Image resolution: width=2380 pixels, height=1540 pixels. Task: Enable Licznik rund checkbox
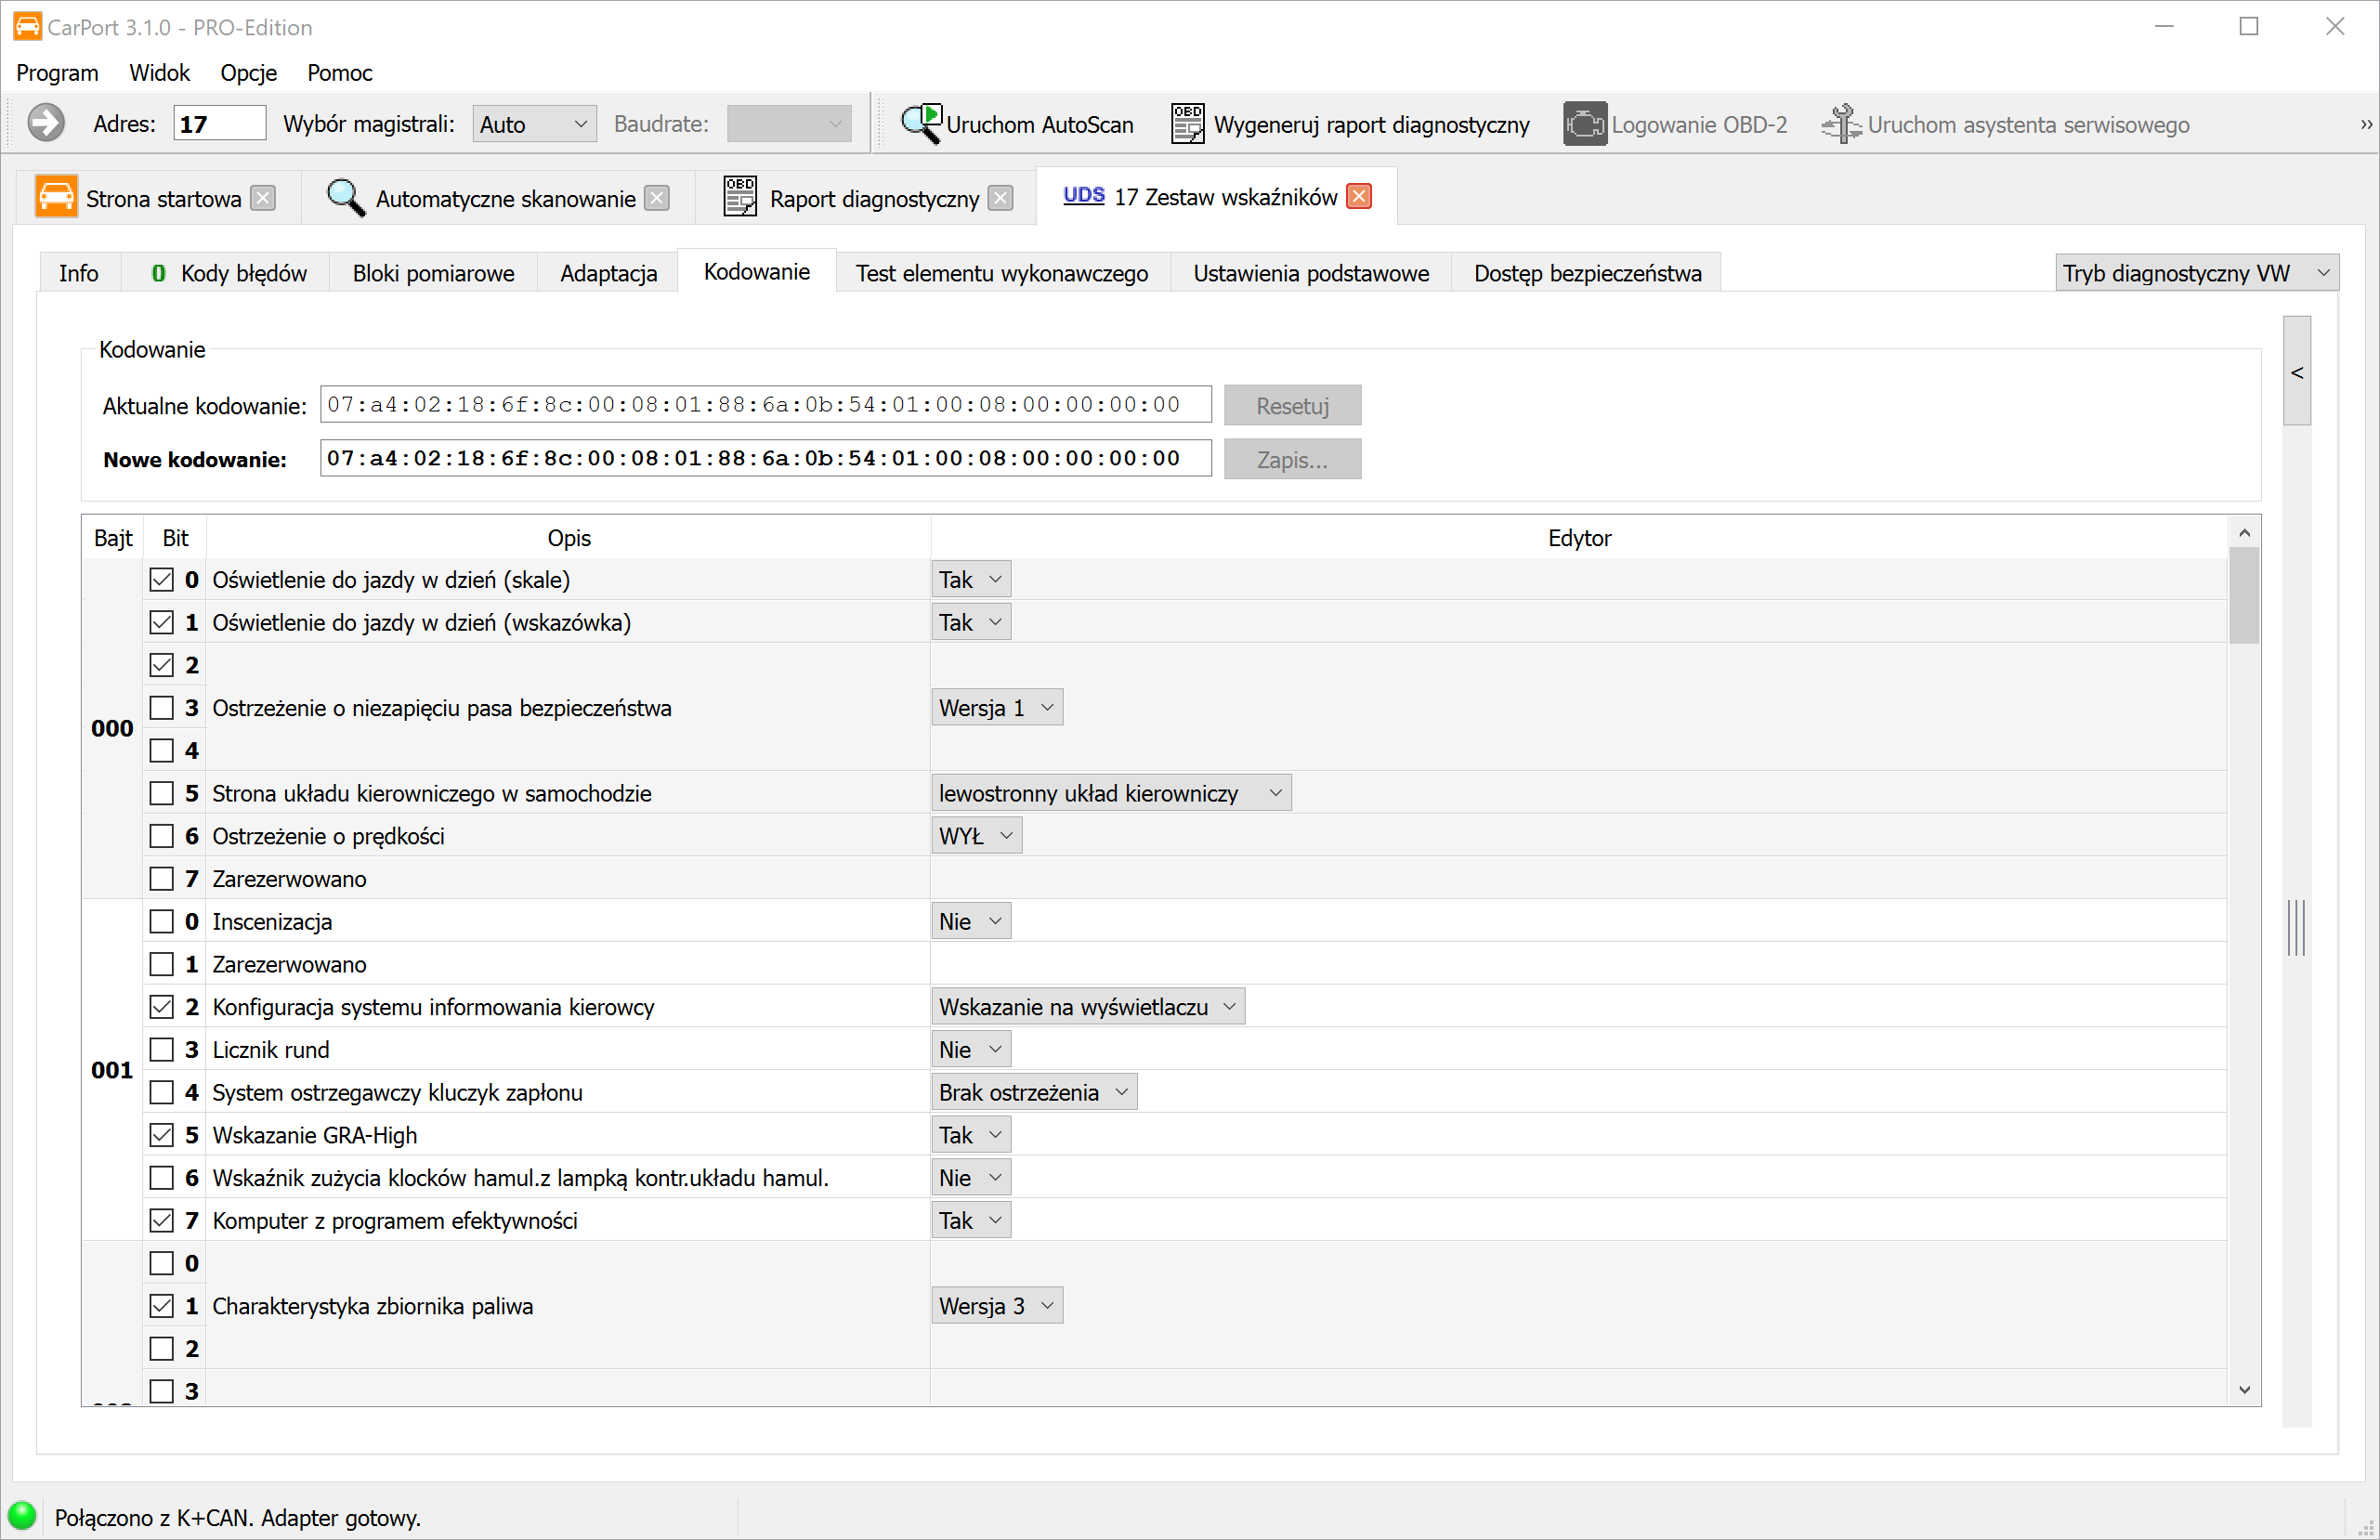pyautogui.click(x=161, y=1050)
